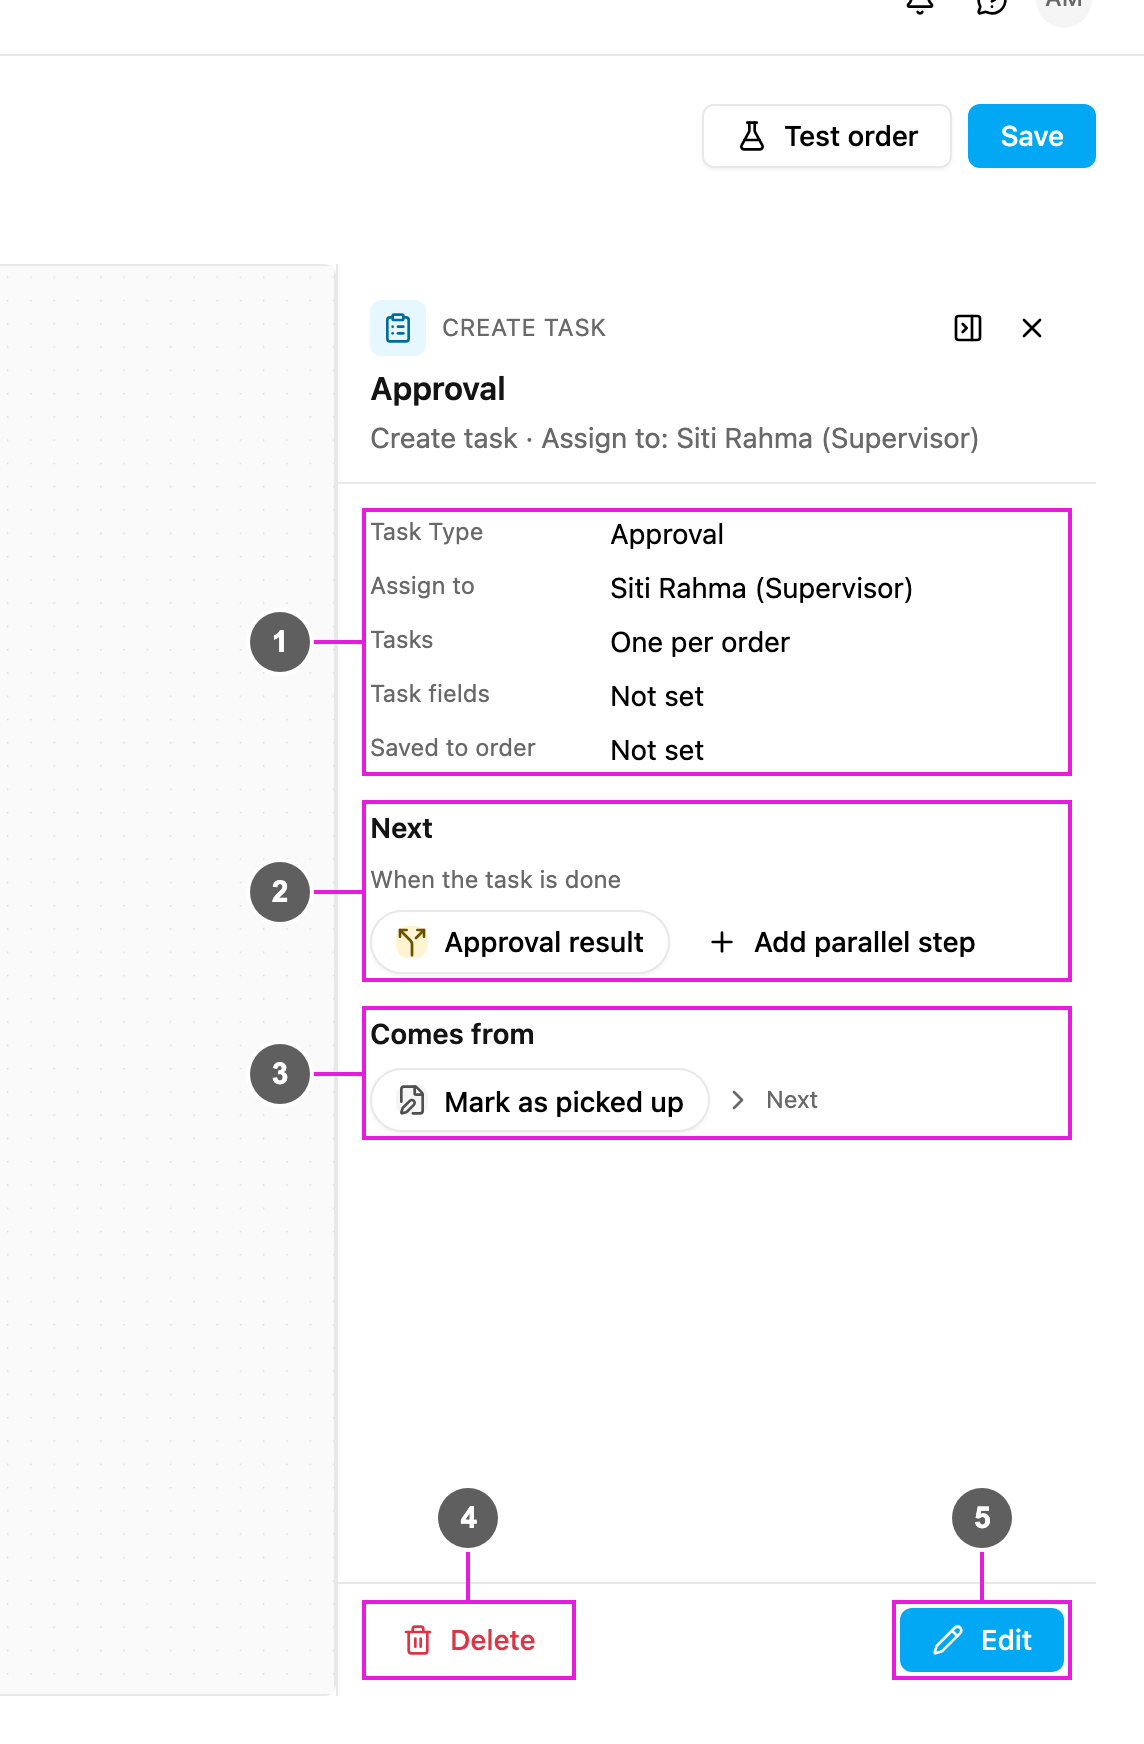Click the chevron next to Next label

point(738,1100)
